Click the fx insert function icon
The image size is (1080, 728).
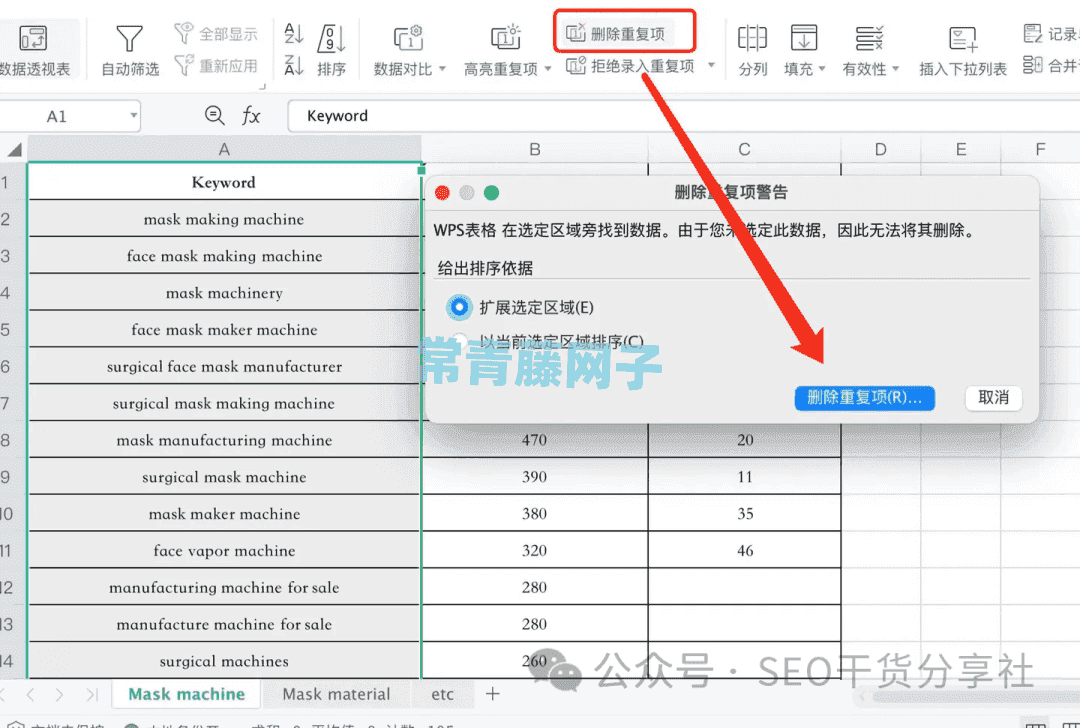point(251,116)
